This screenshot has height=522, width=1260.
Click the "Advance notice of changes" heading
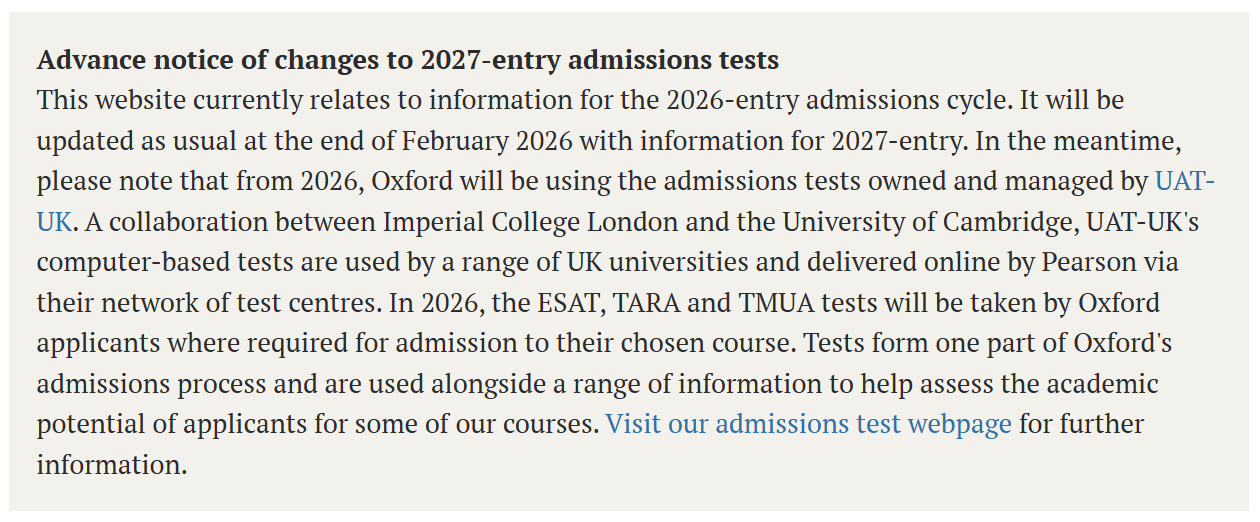point(407,60)
